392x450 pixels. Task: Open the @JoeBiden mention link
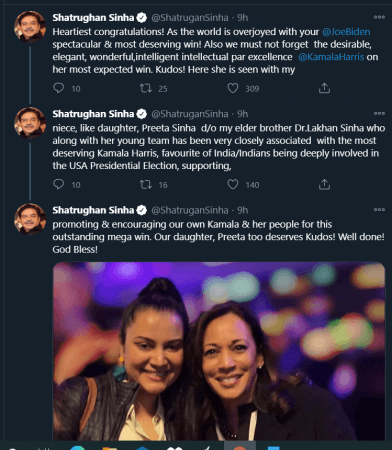tap(346, 32)
